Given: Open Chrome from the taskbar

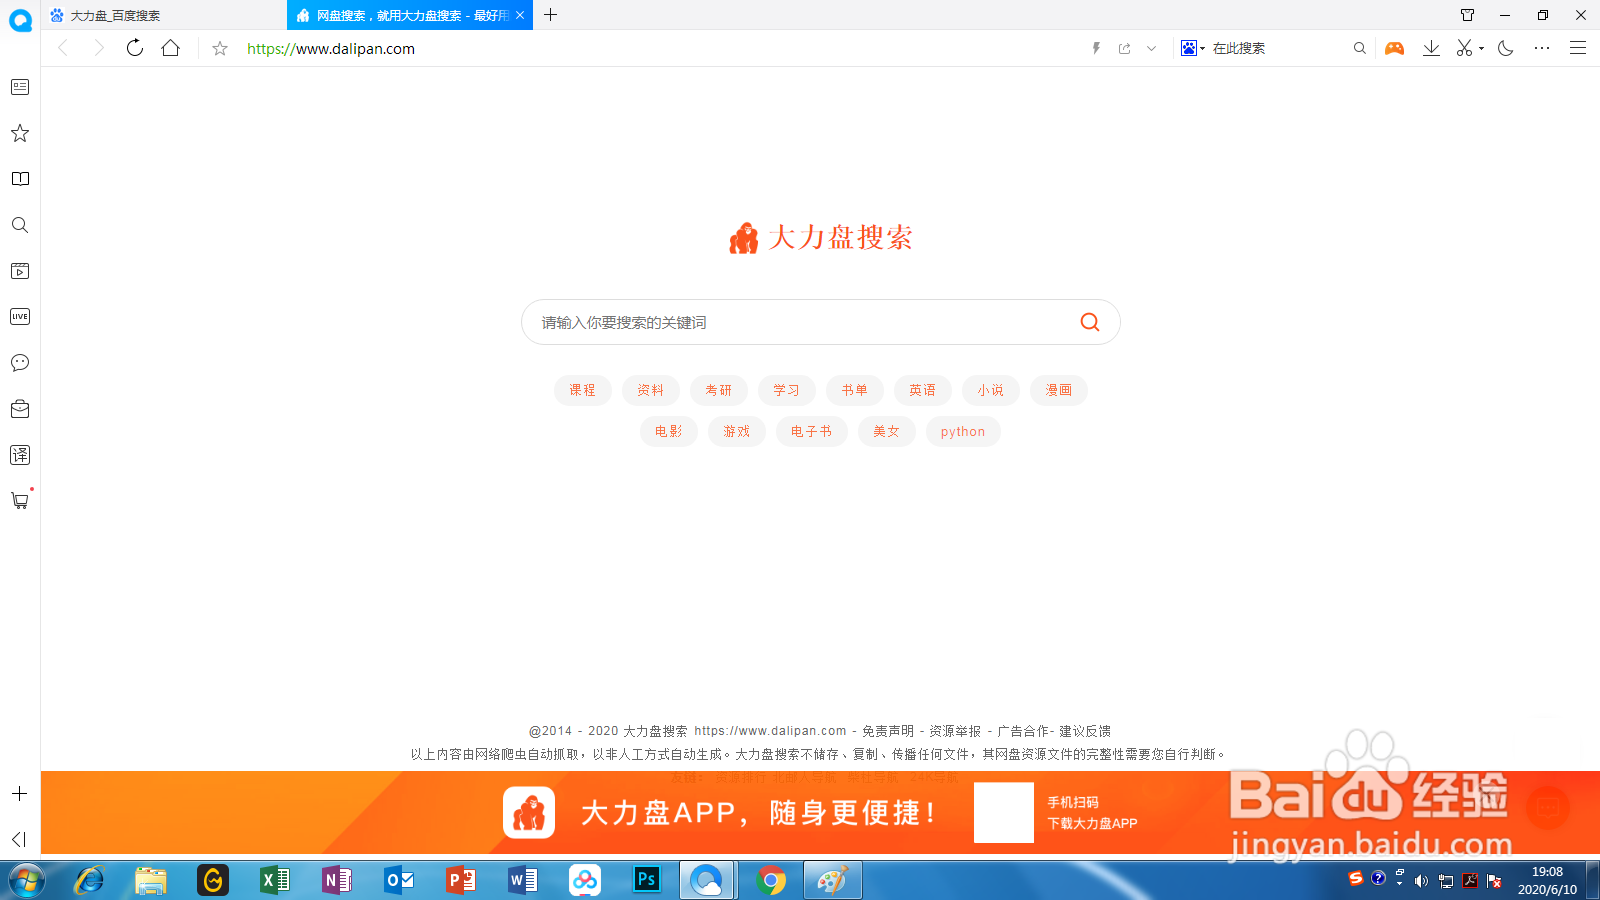Looking at the screenshot, I should click(770, 880).
